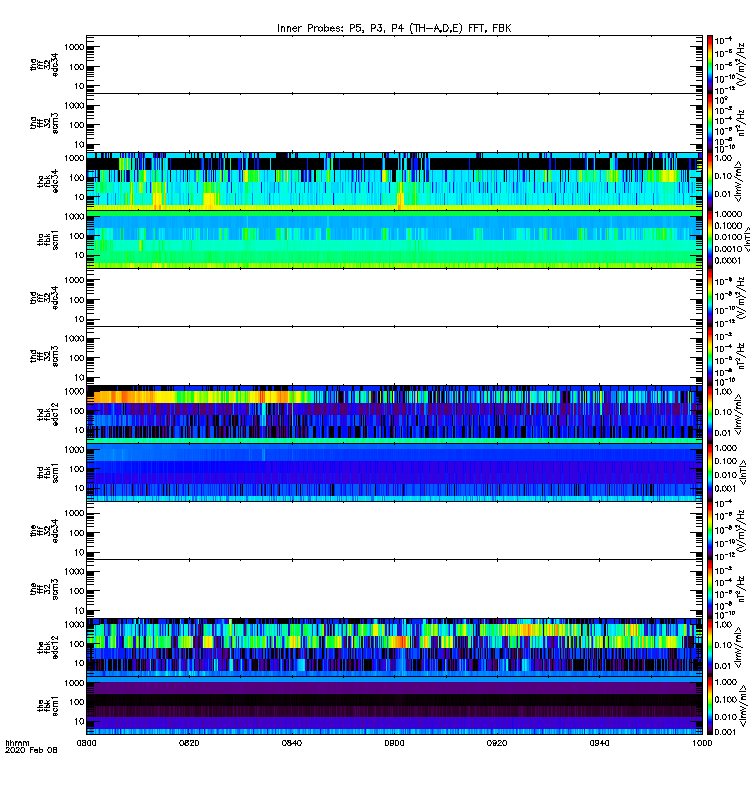
Task: Click the 0920 time axis label
Action: pyautogui.click(x=497, y=743)
